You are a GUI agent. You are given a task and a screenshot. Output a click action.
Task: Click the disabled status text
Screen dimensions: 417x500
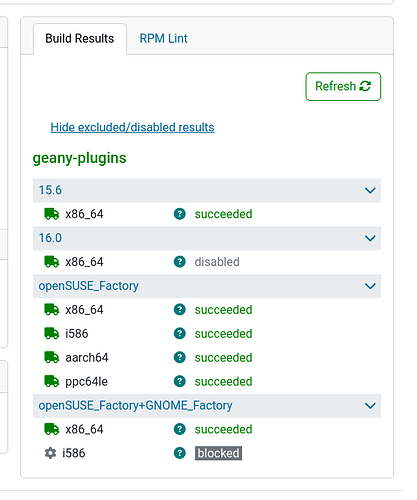point(217,262)
